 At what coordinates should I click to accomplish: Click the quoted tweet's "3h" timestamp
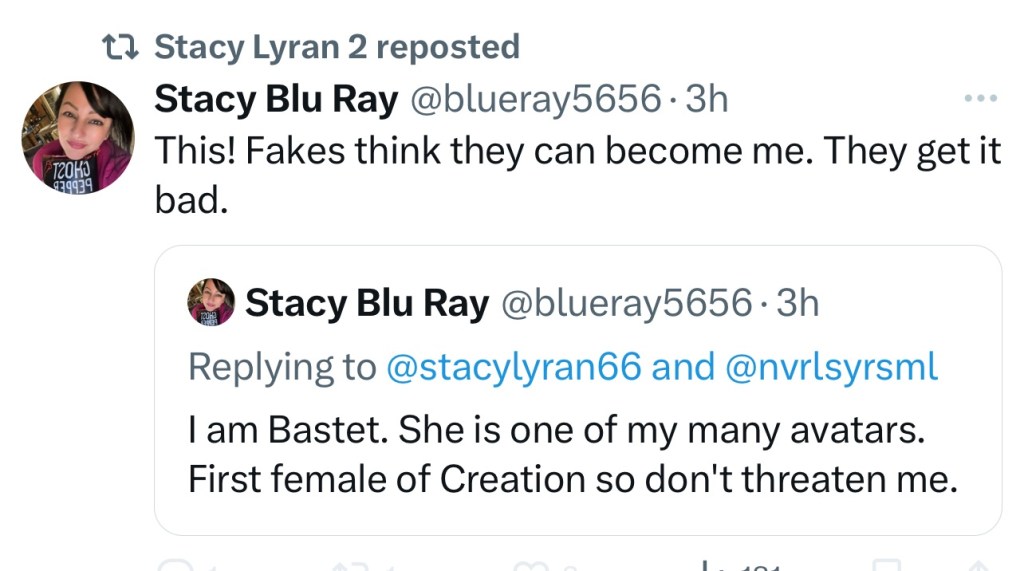[797, 303]
